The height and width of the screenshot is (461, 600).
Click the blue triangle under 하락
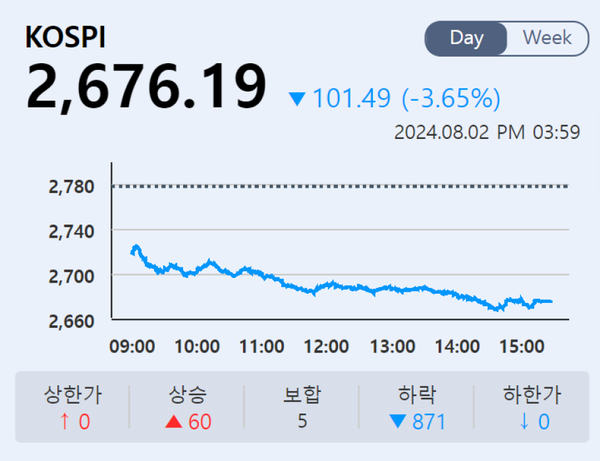click(398, 422)
